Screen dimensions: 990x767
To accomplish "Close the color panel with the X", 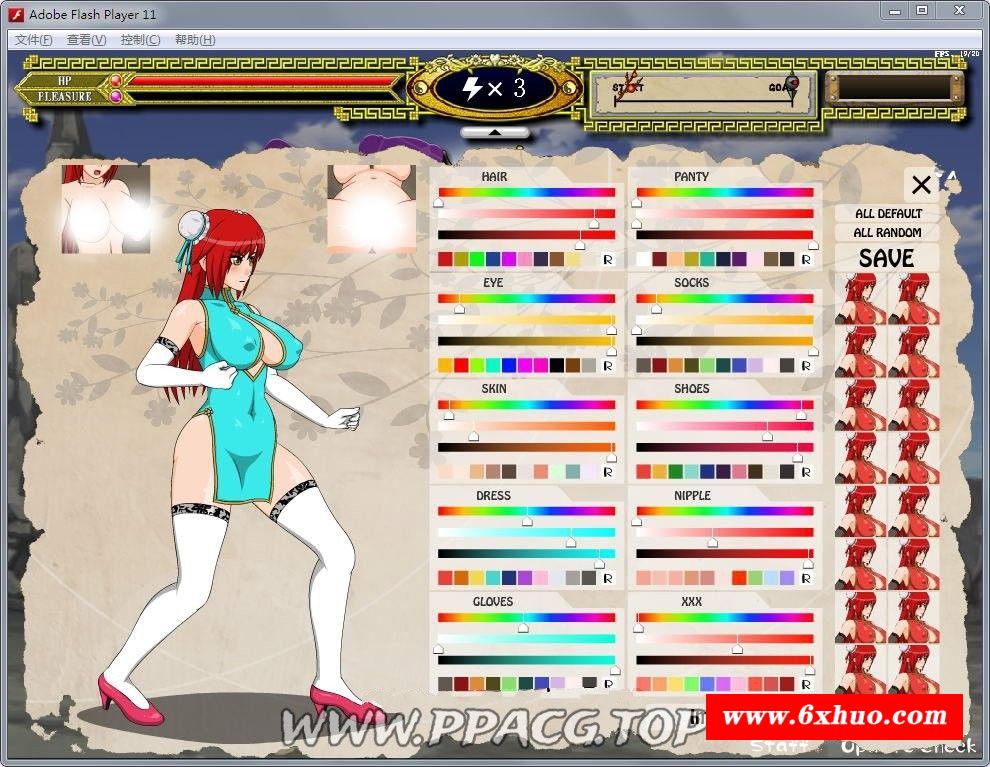I will point(921,185).
